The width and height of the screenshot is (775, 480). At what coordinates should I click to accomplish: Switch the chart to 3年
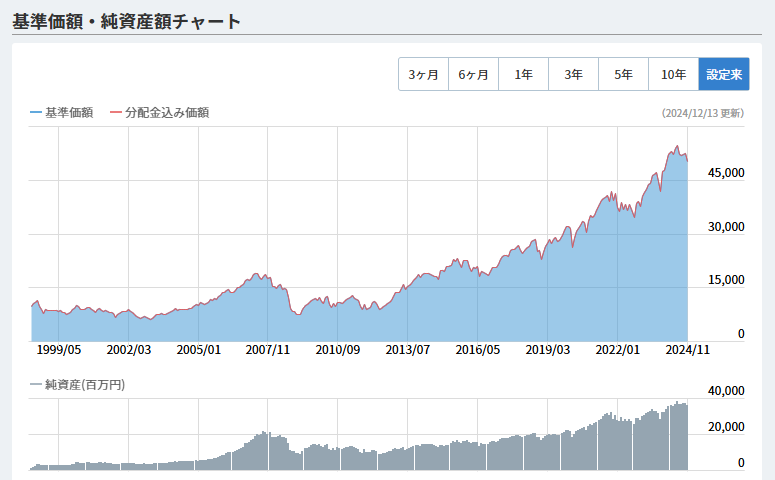coord(573,74)
